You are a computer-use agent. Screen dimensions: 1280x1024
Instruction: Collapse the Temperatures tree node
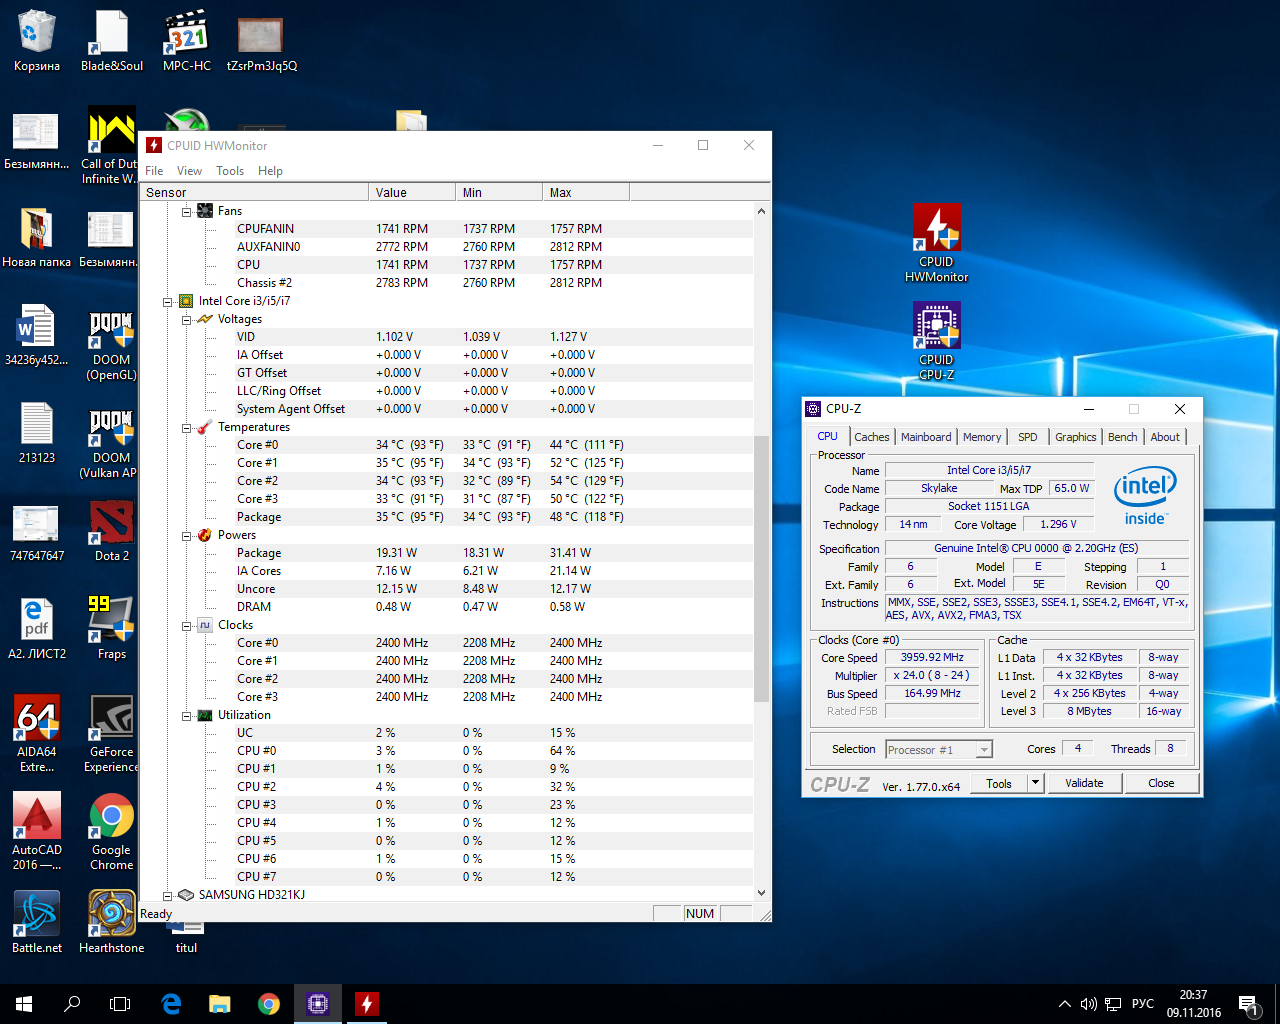point(187,428)
